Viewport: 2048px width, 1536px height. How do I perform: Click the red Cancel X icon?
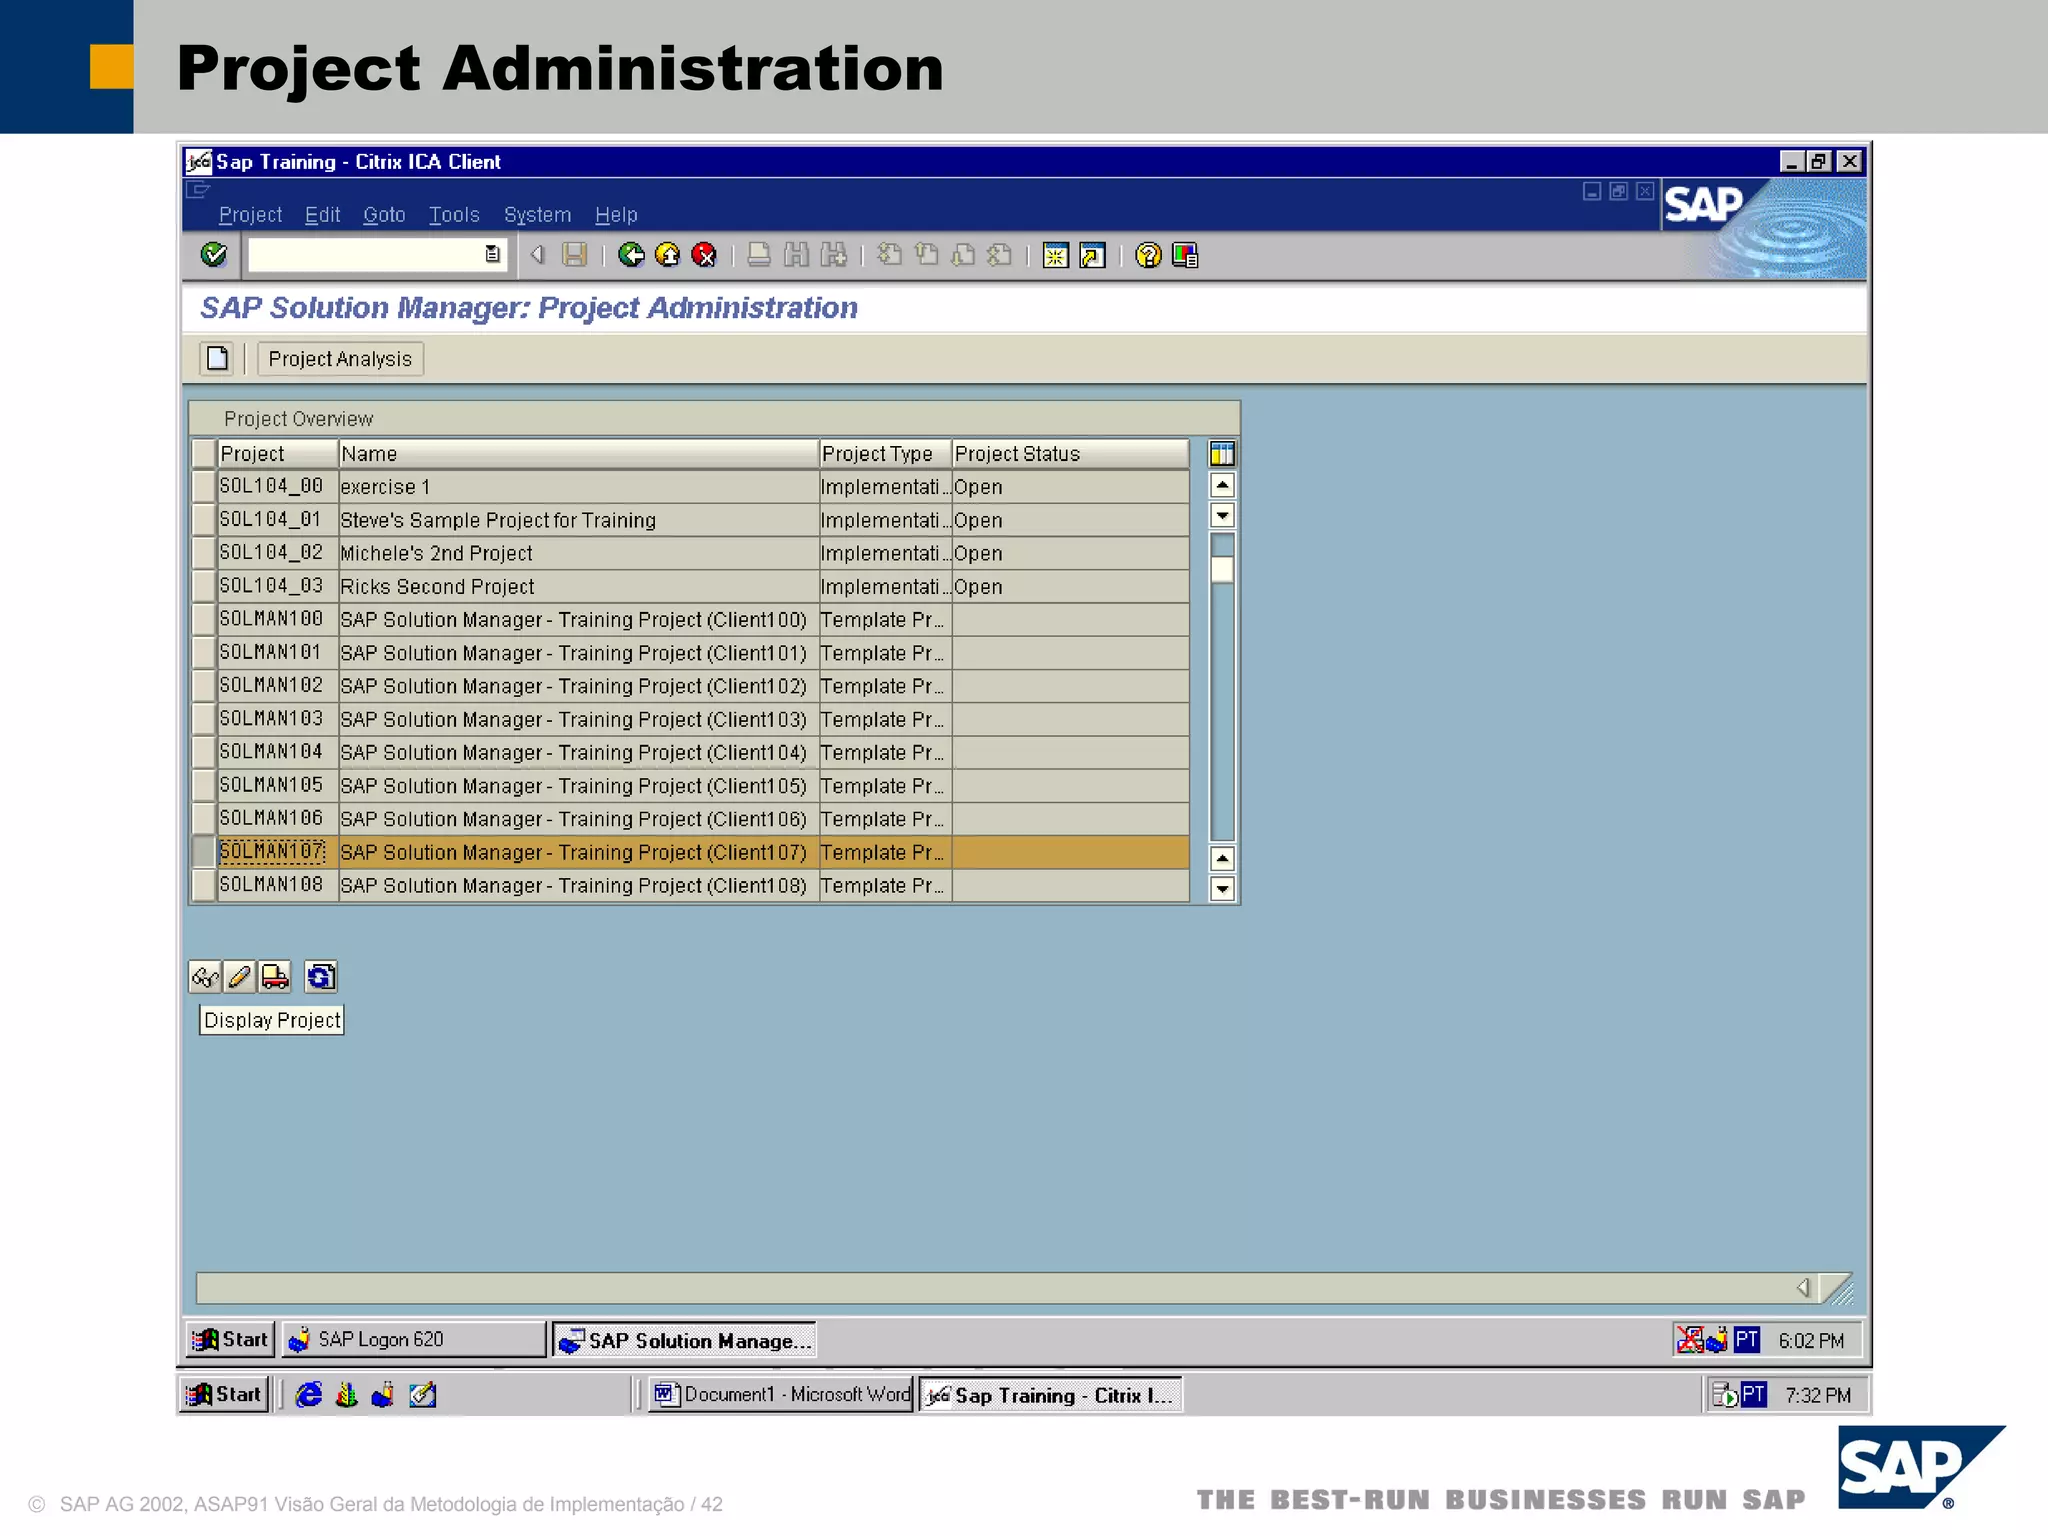[704, 255]
